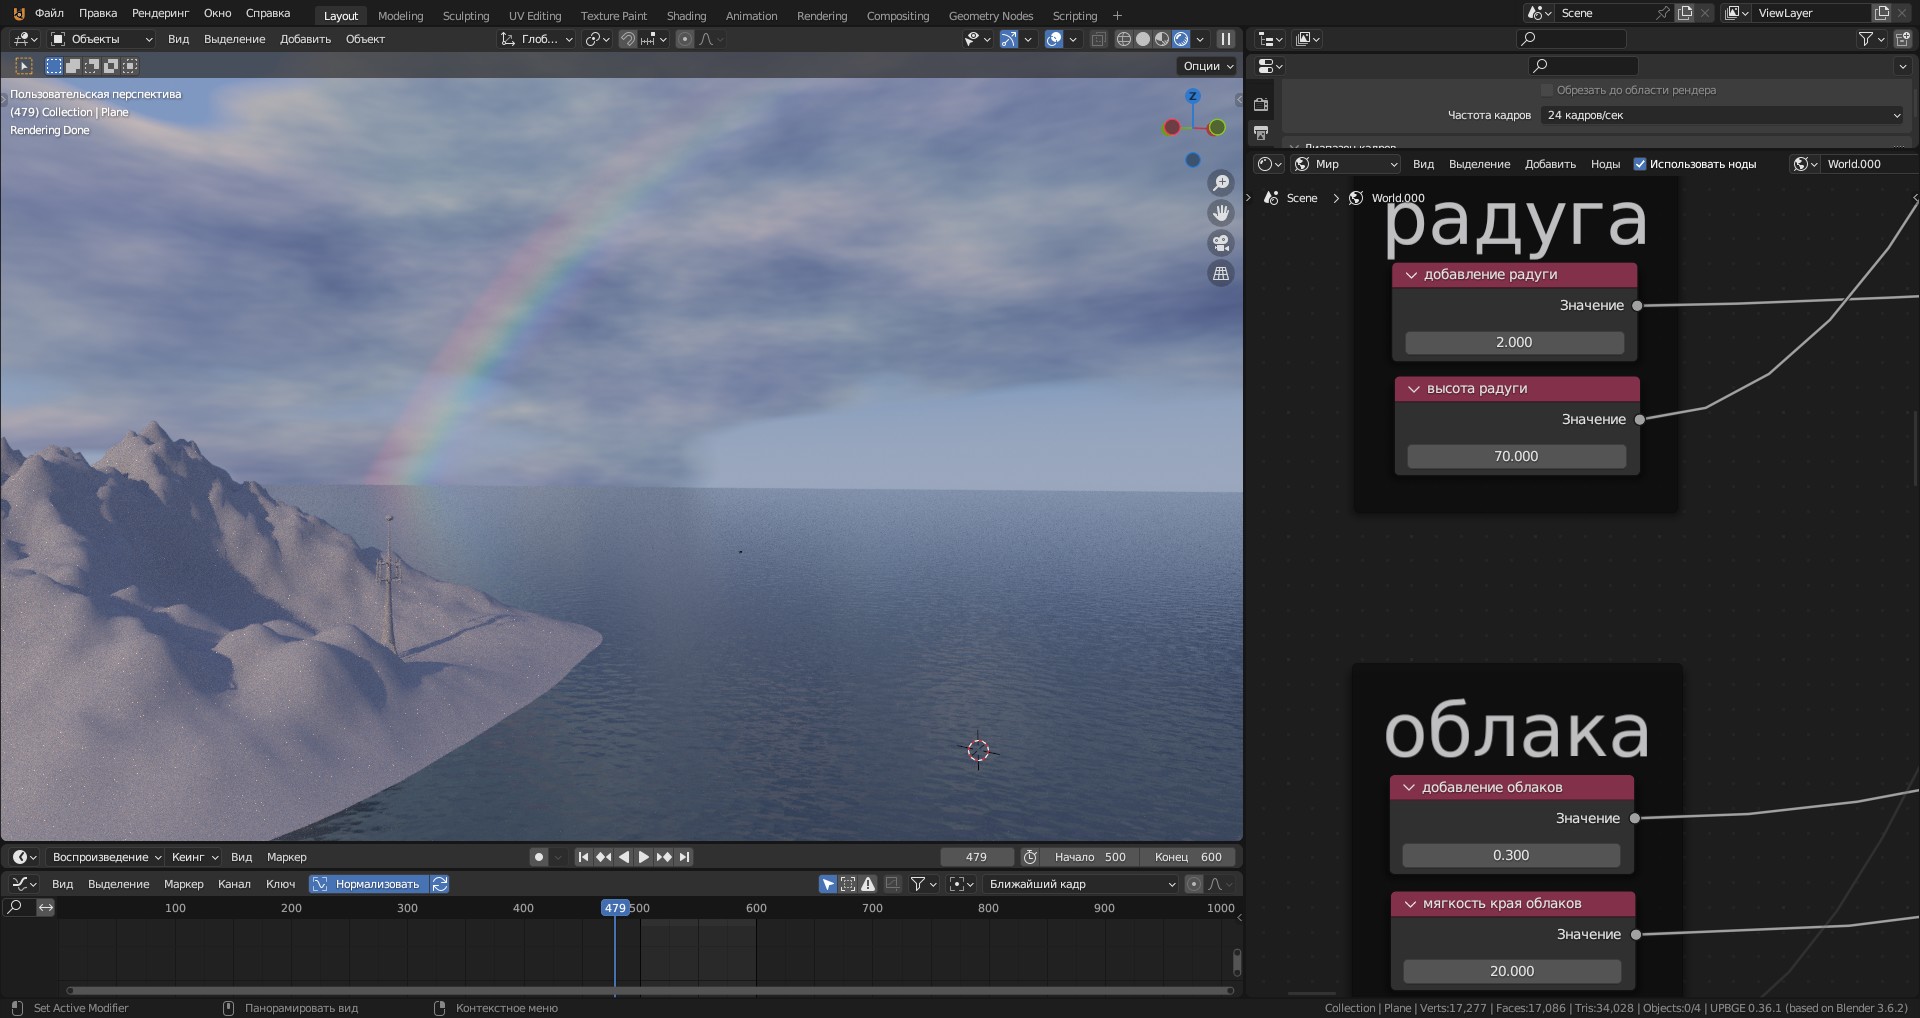Click the auto-normalize refresh icon
Viewport: 1920px width, 1018px height.
pyautogui.click(x=440, y=884)
